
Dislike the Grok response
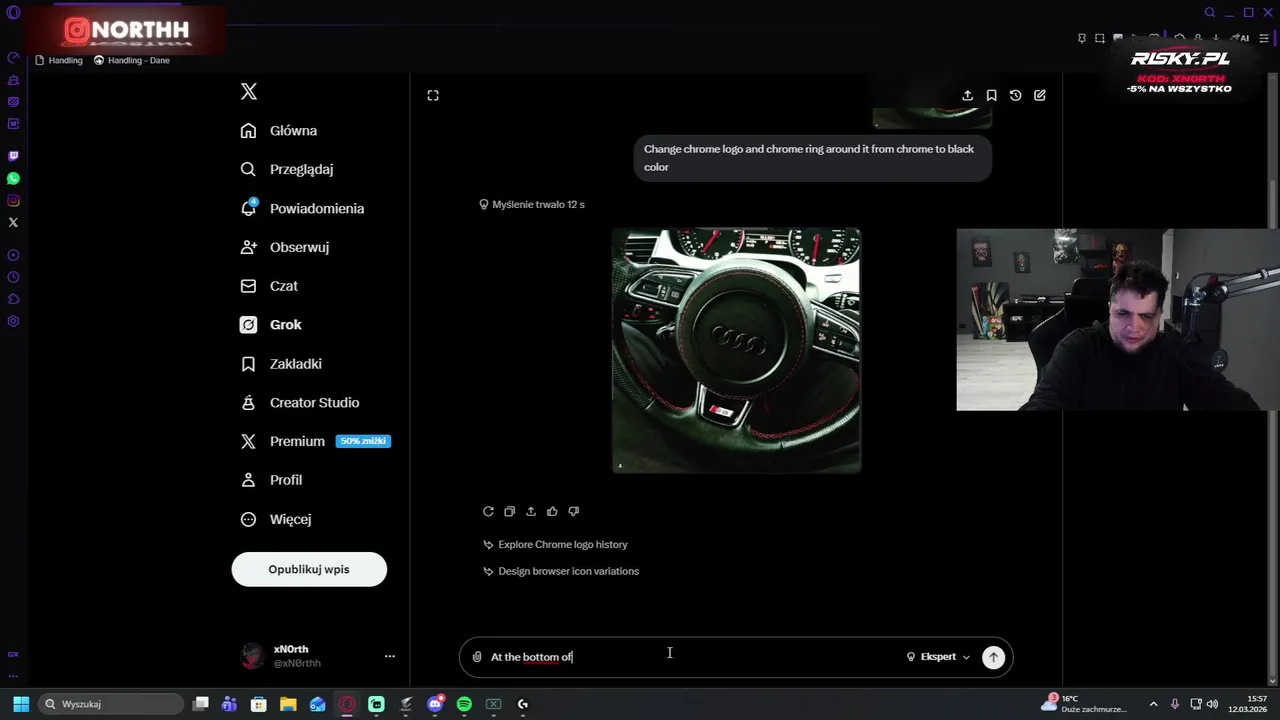[573, 511]
